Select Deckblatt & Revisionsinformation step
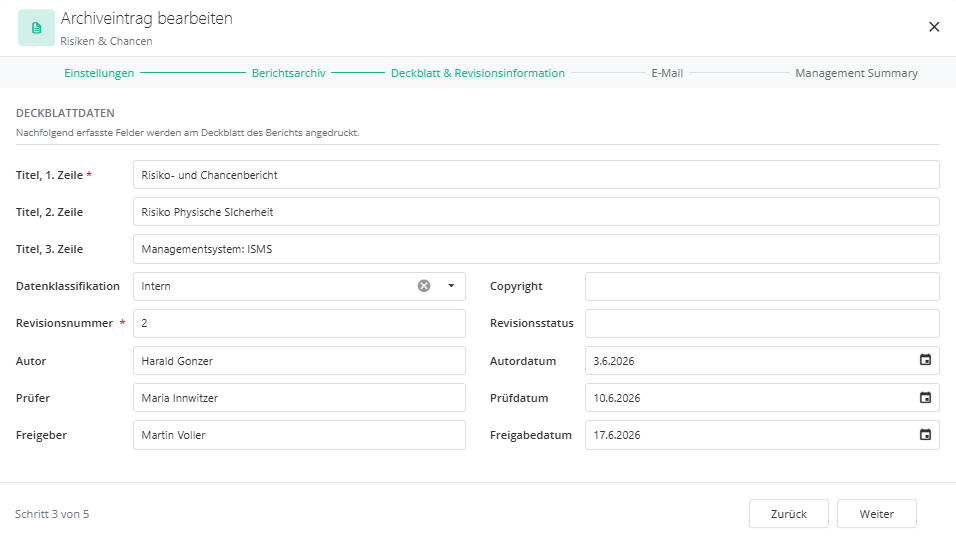The image size is (956, 543). click(477, 73)
